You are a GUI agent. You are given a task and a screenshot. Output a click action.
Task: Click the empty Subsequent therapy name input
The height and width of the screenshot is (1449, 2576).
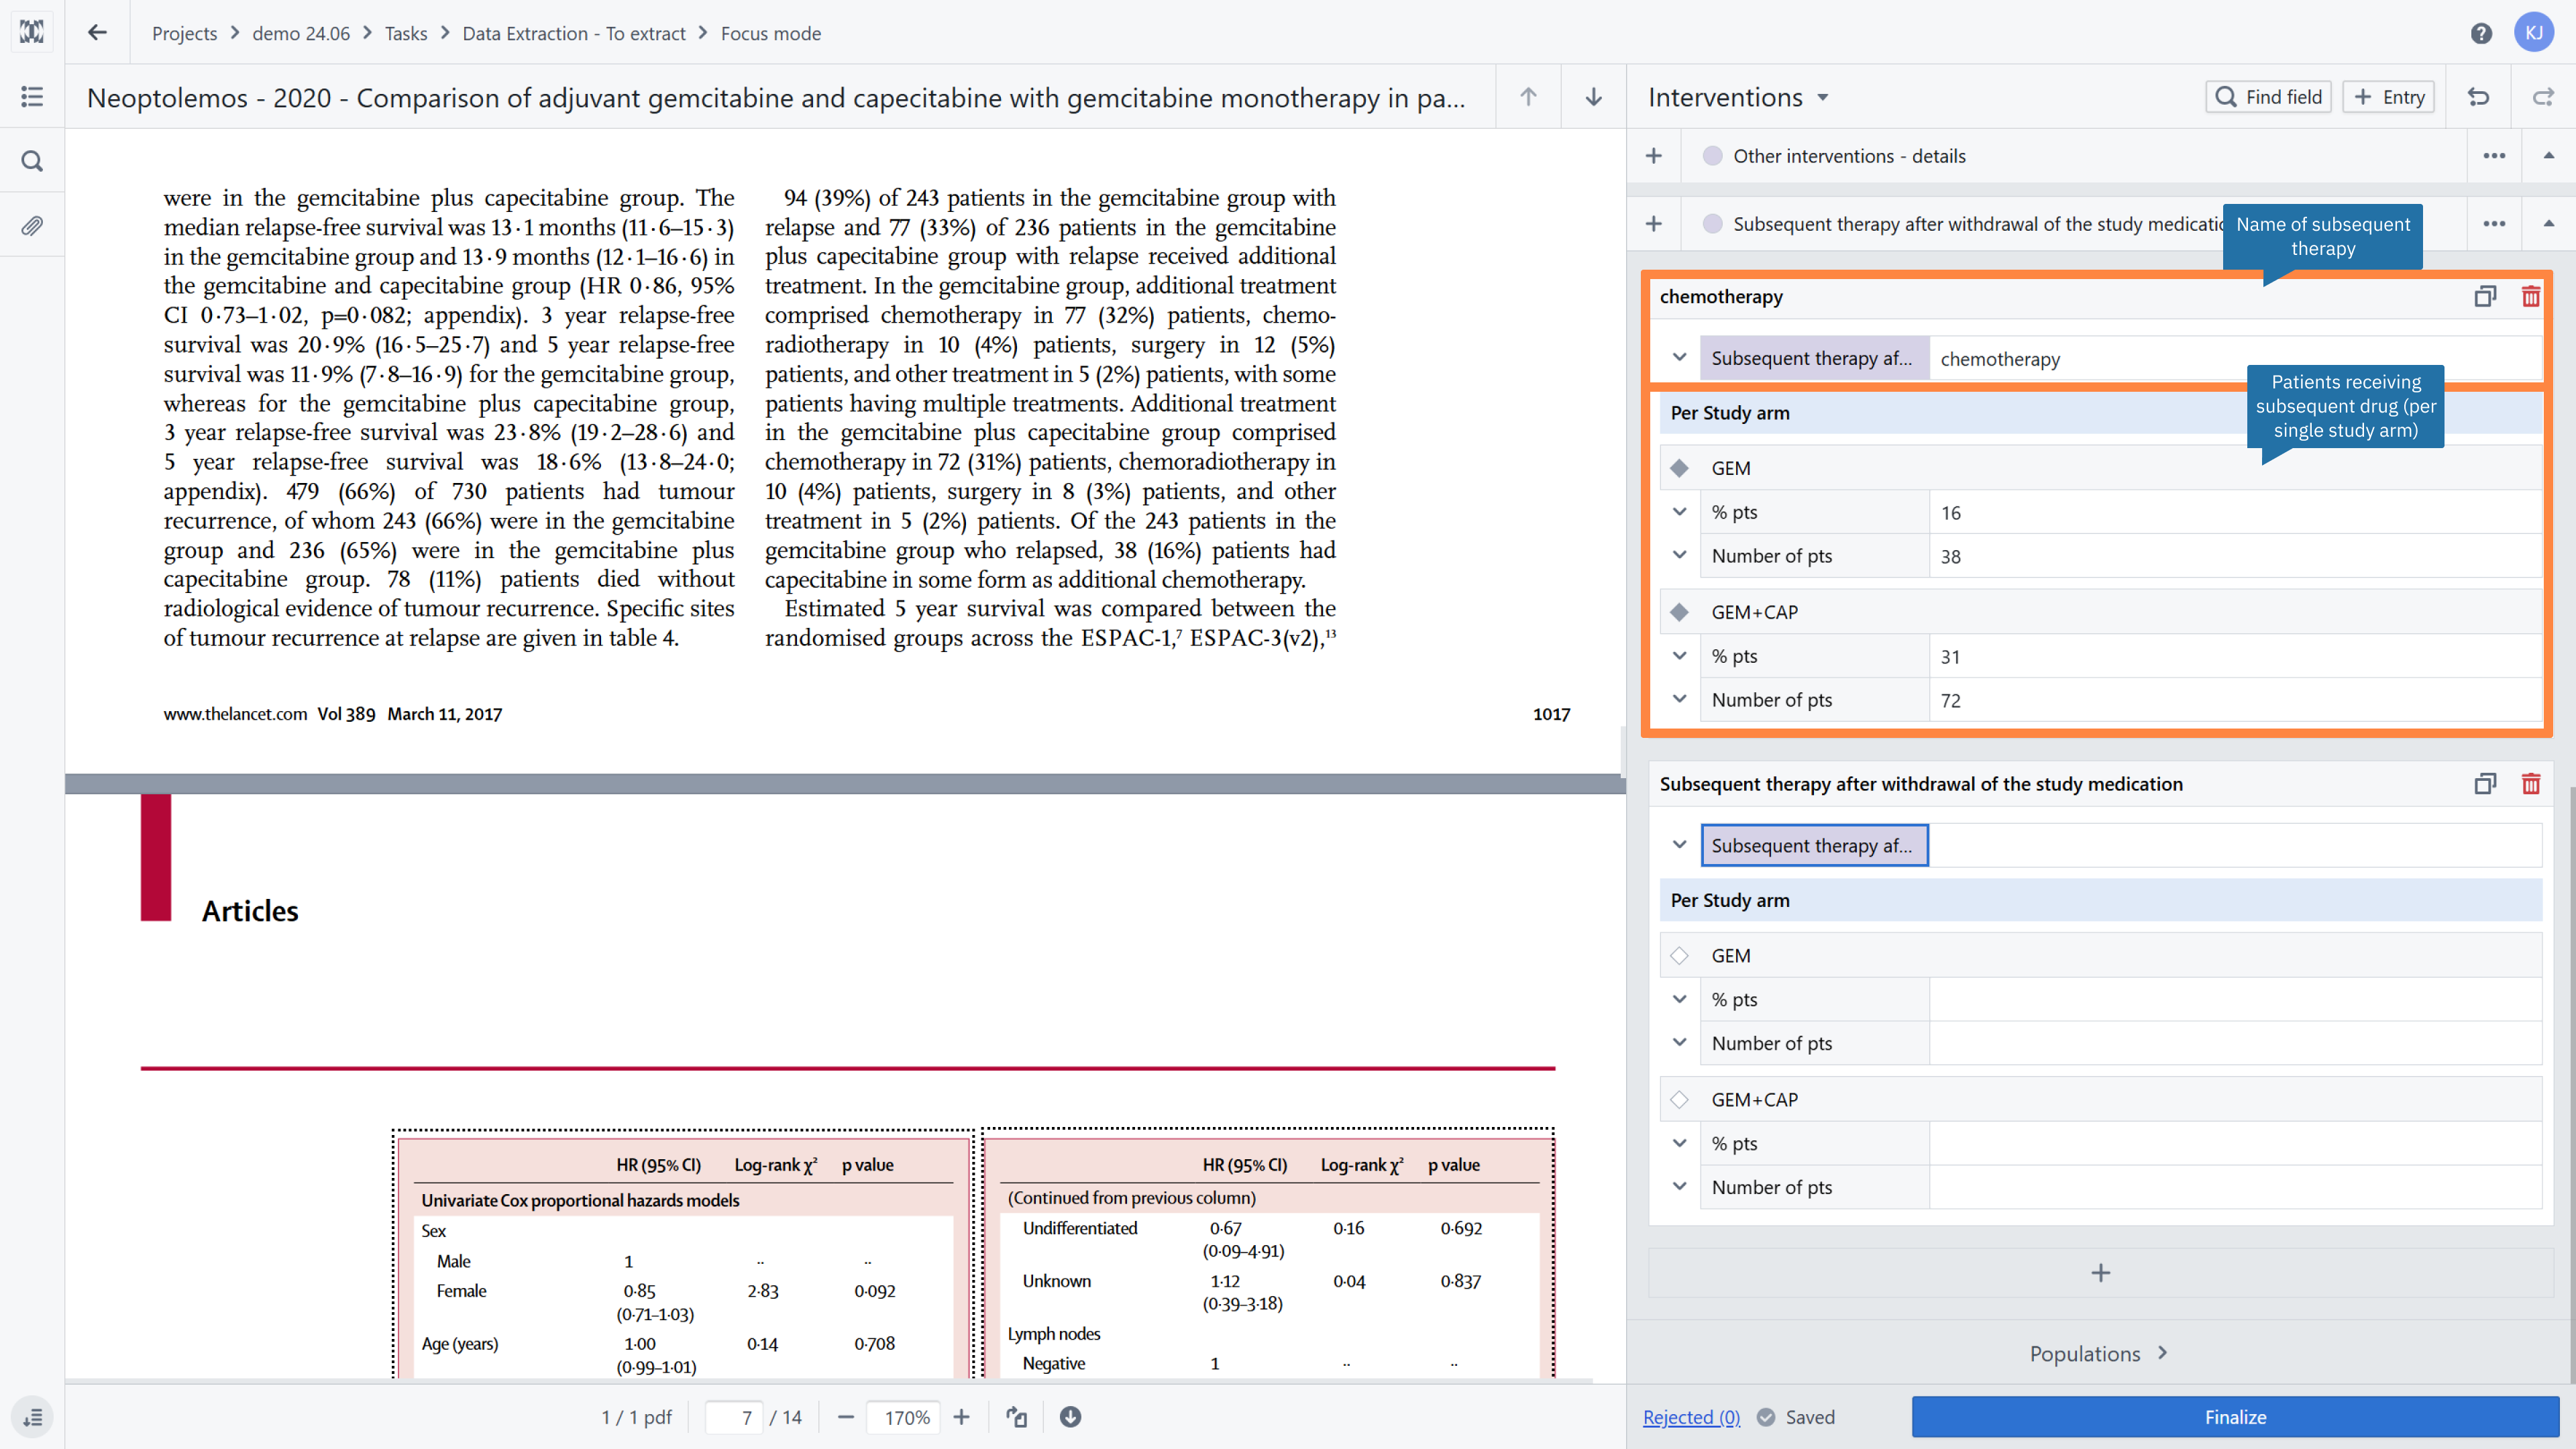(x=2235, y=845)
